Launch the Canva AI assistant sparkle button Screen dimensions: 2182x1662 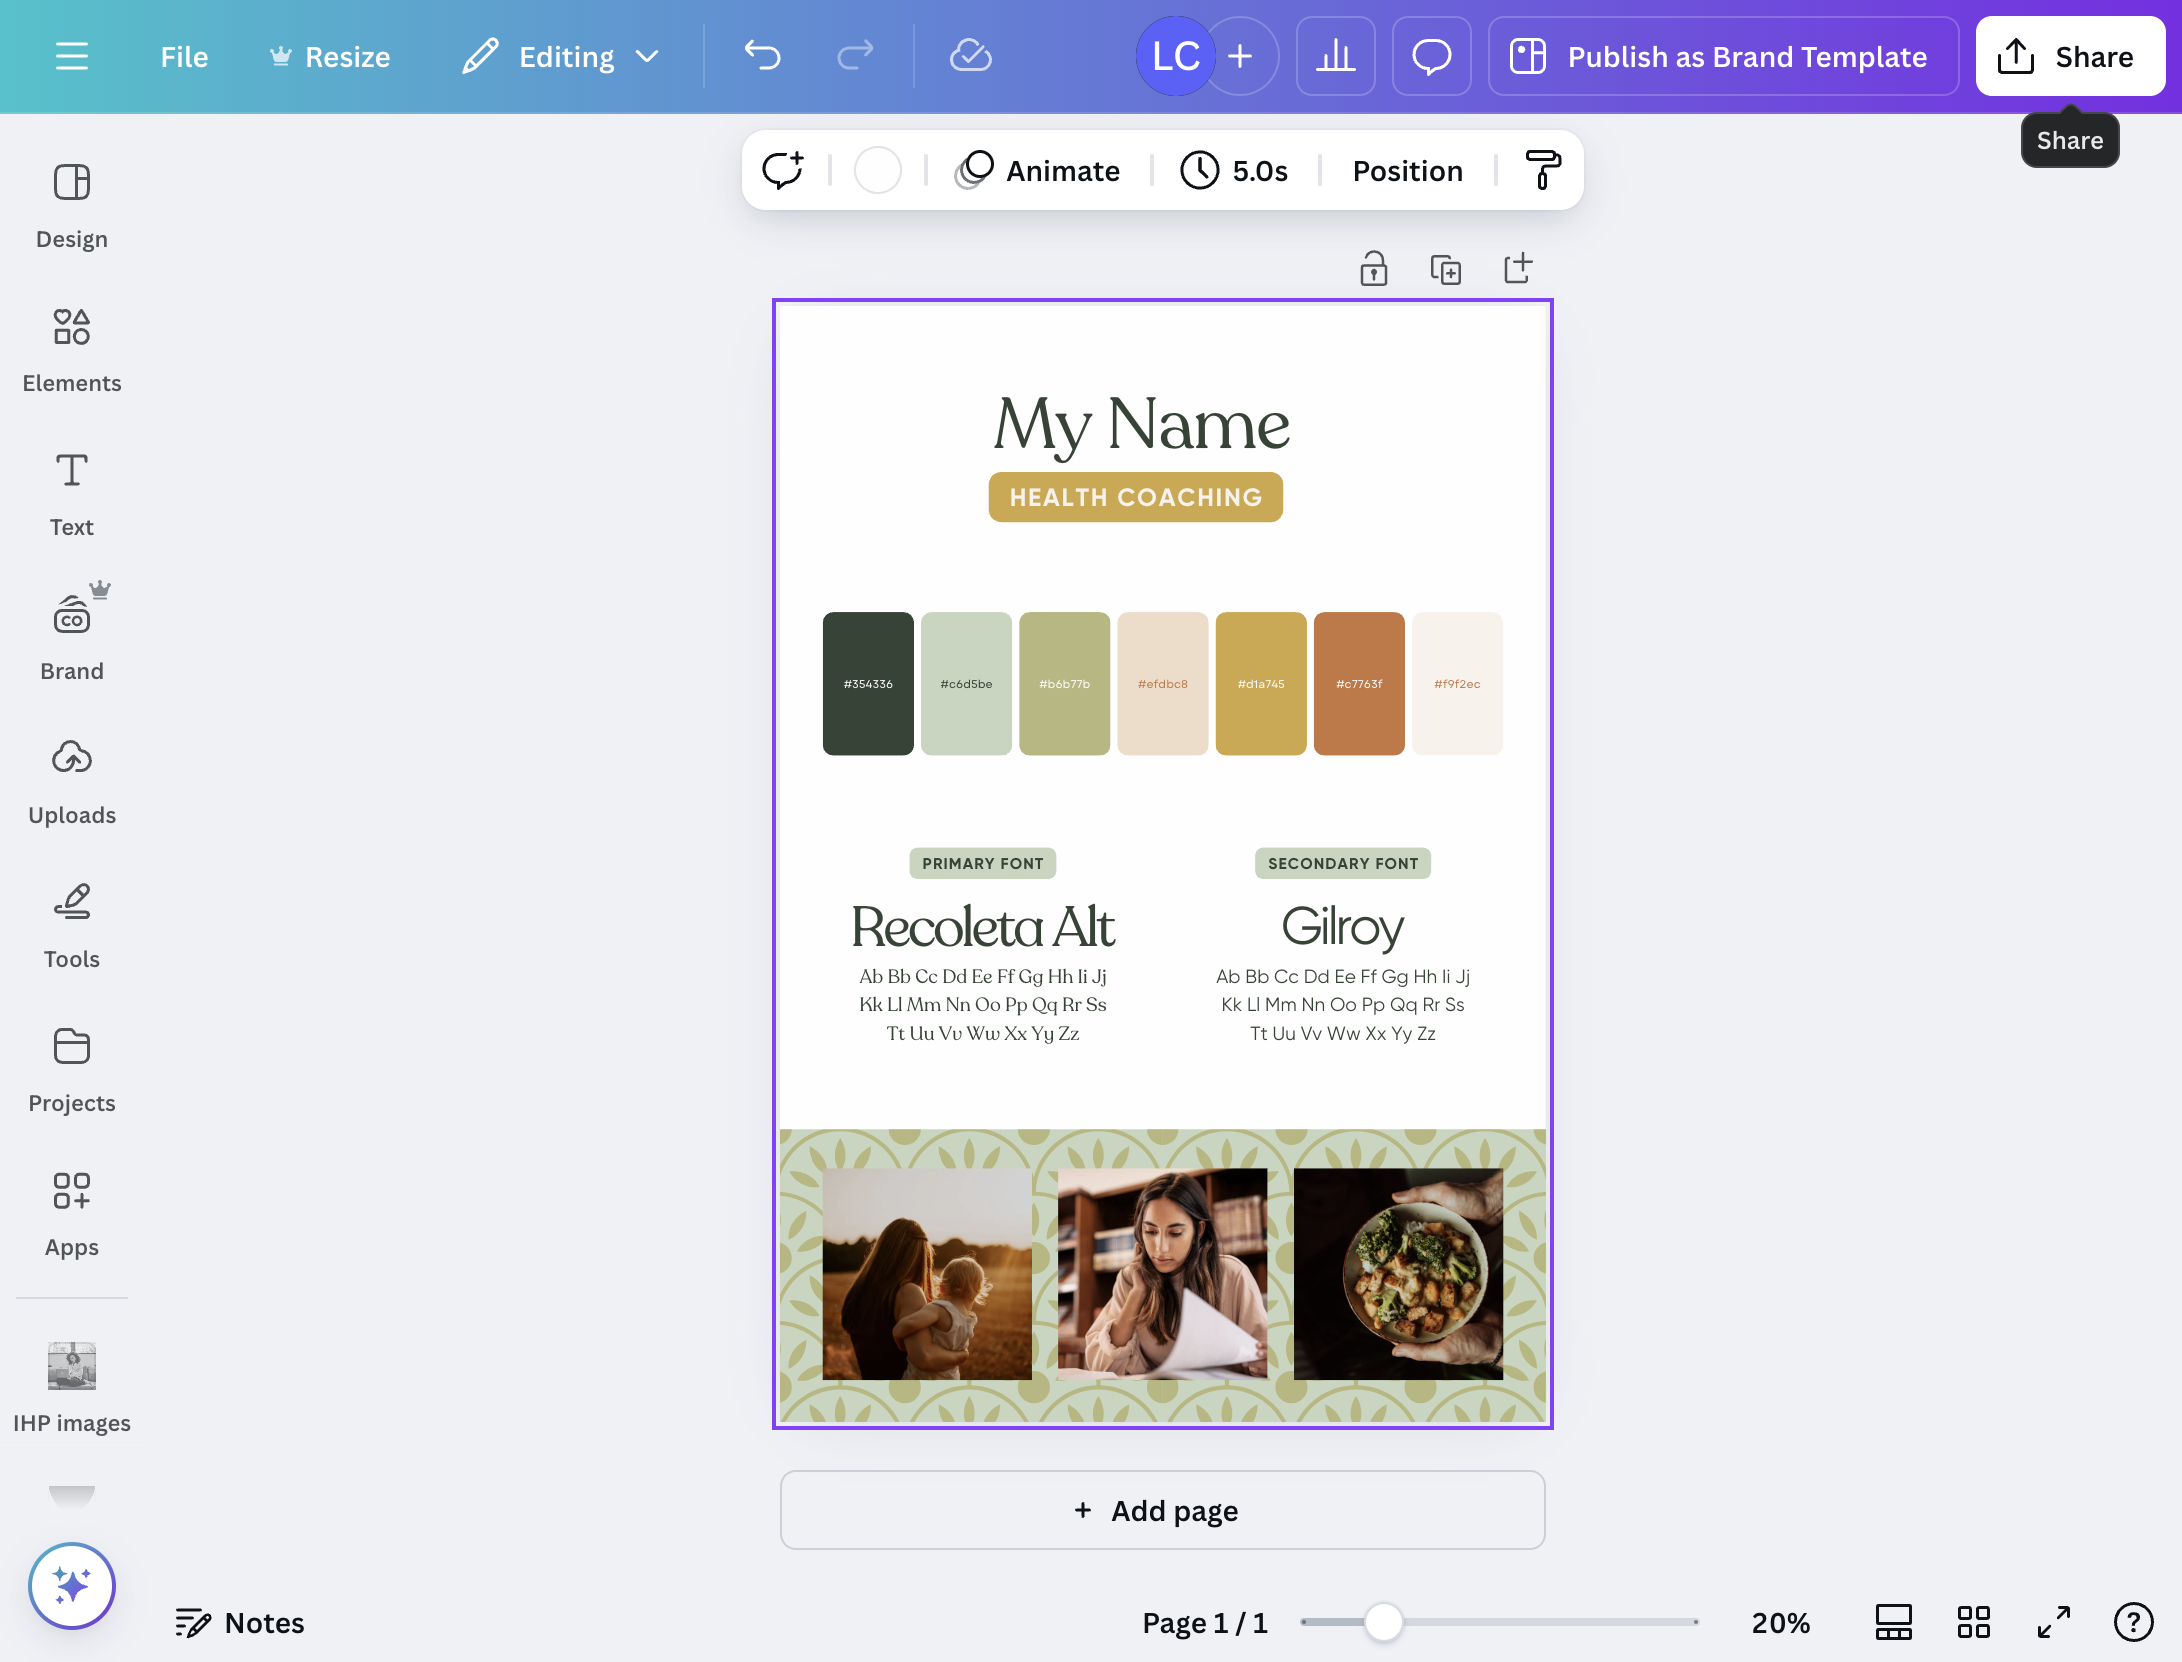[x=72, y=1585]
